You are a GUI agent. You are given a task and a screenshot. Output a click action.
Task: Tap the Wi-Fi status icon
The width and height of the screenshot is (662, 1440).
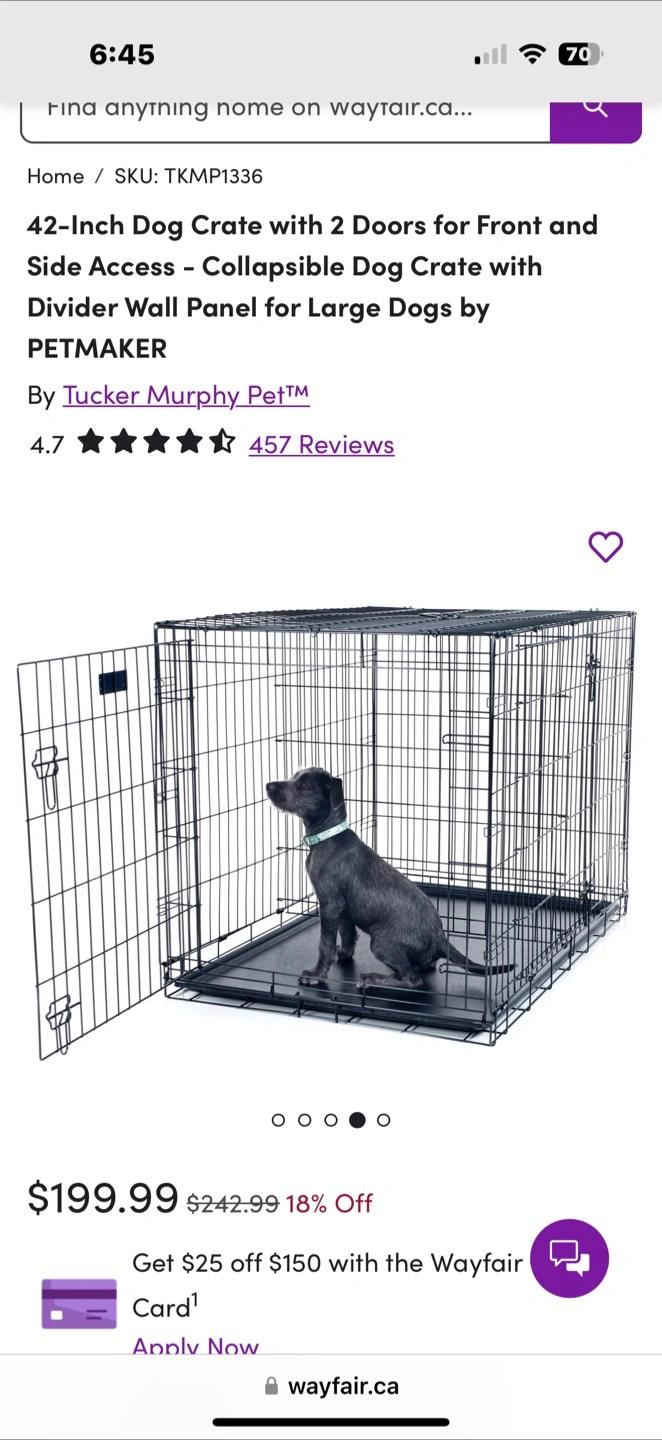pos(533,54)
